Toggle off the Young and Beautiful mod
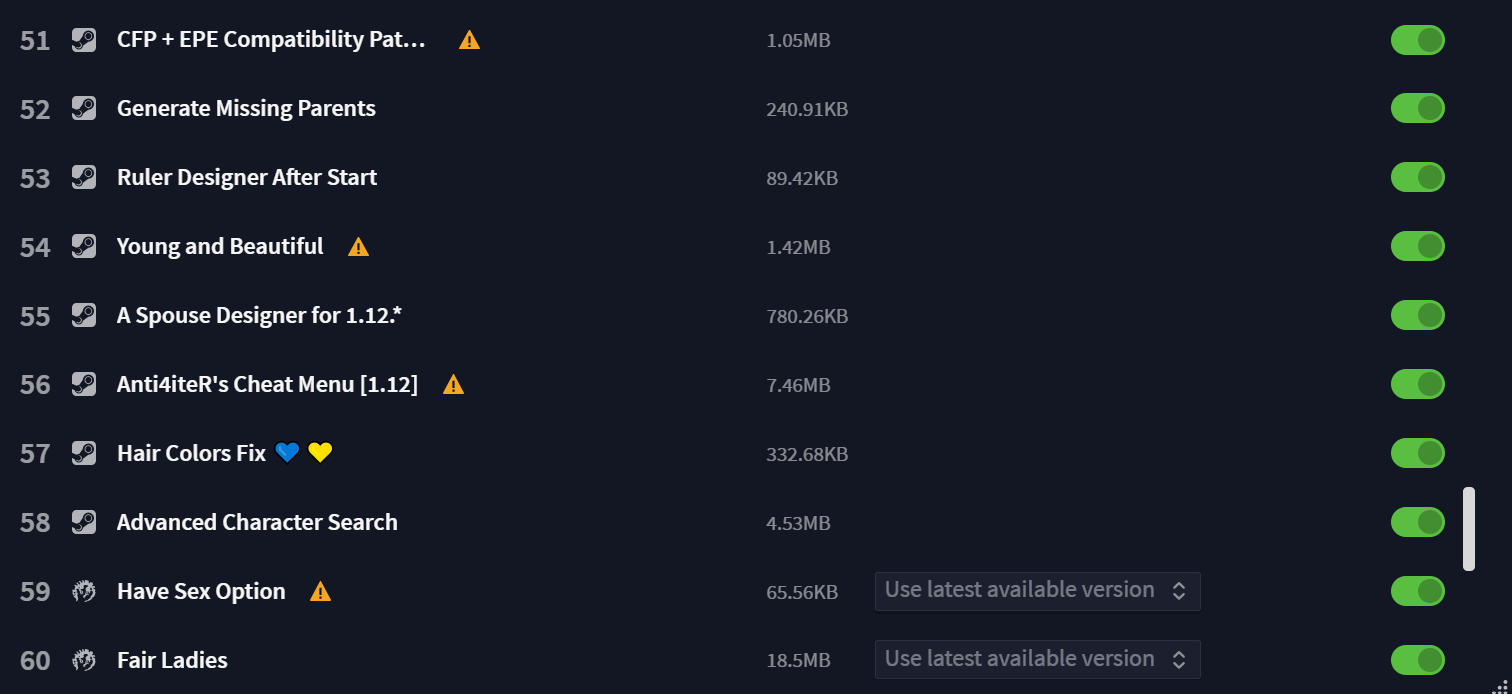1512x694 pixels. click(1418, 247)
